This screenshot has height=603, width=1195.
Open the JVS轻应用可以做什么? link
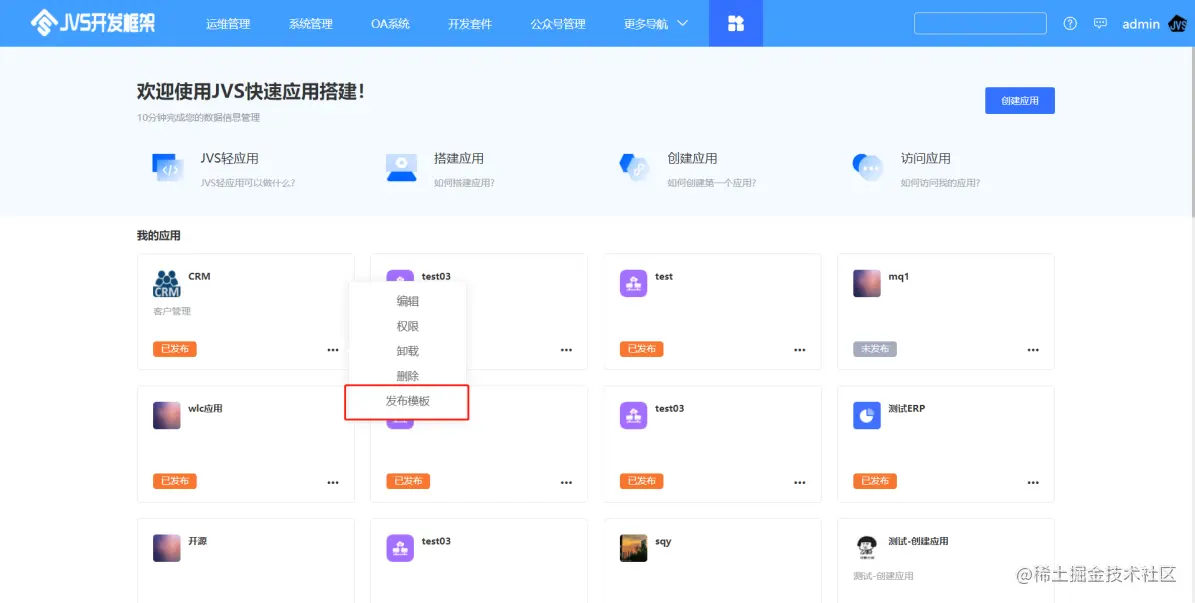248,183
